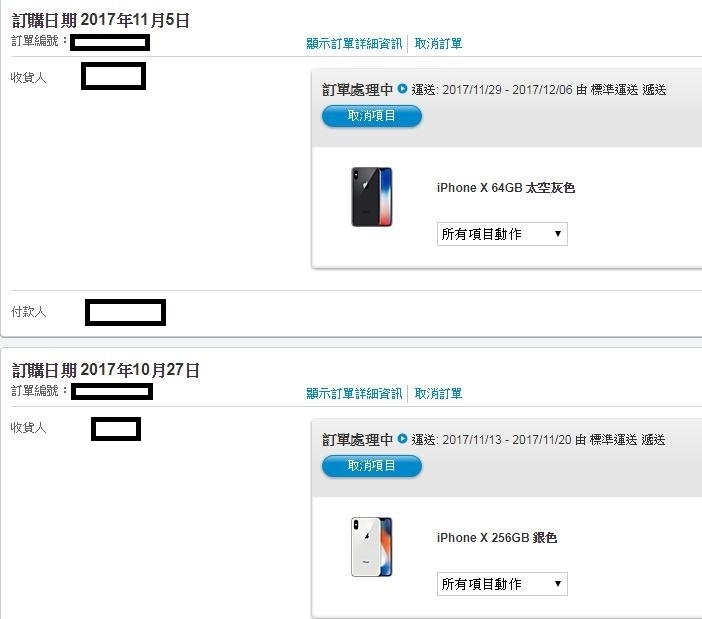The image size is (702, 619).
Task: Click 取消訂單 link for the November 5 order
Action: [438, 44]
